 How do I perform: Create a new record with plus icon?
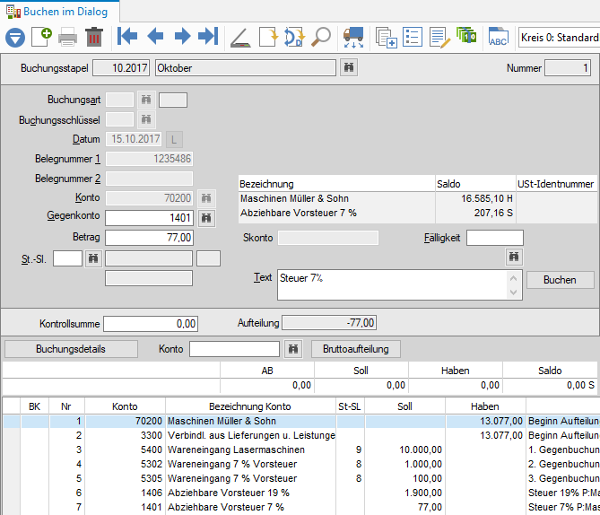pos(41,37)
